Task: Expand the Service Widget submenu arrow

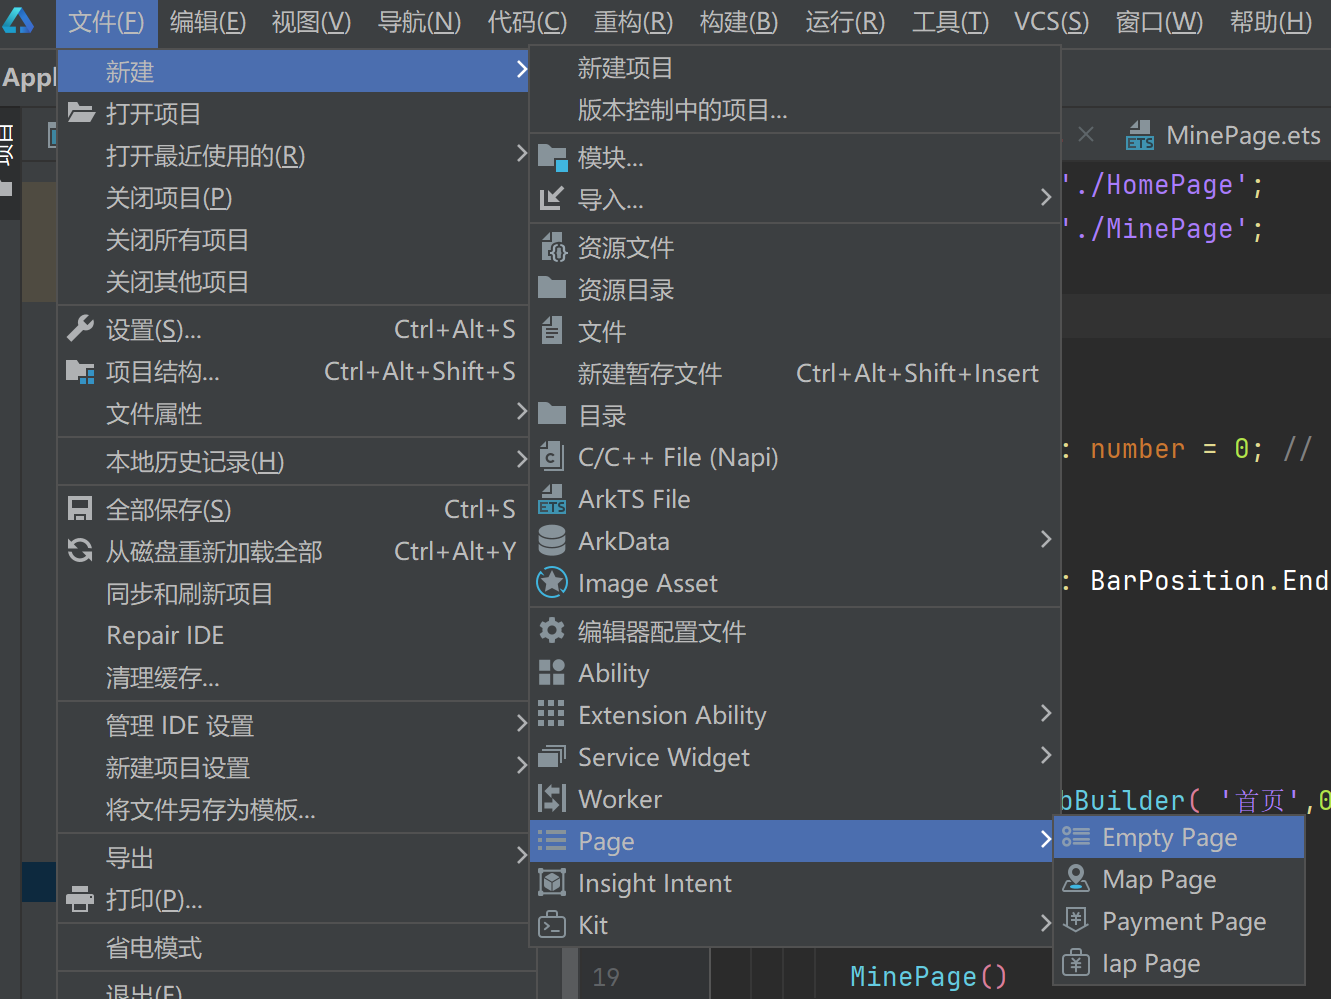Action: click(1046, 756)
